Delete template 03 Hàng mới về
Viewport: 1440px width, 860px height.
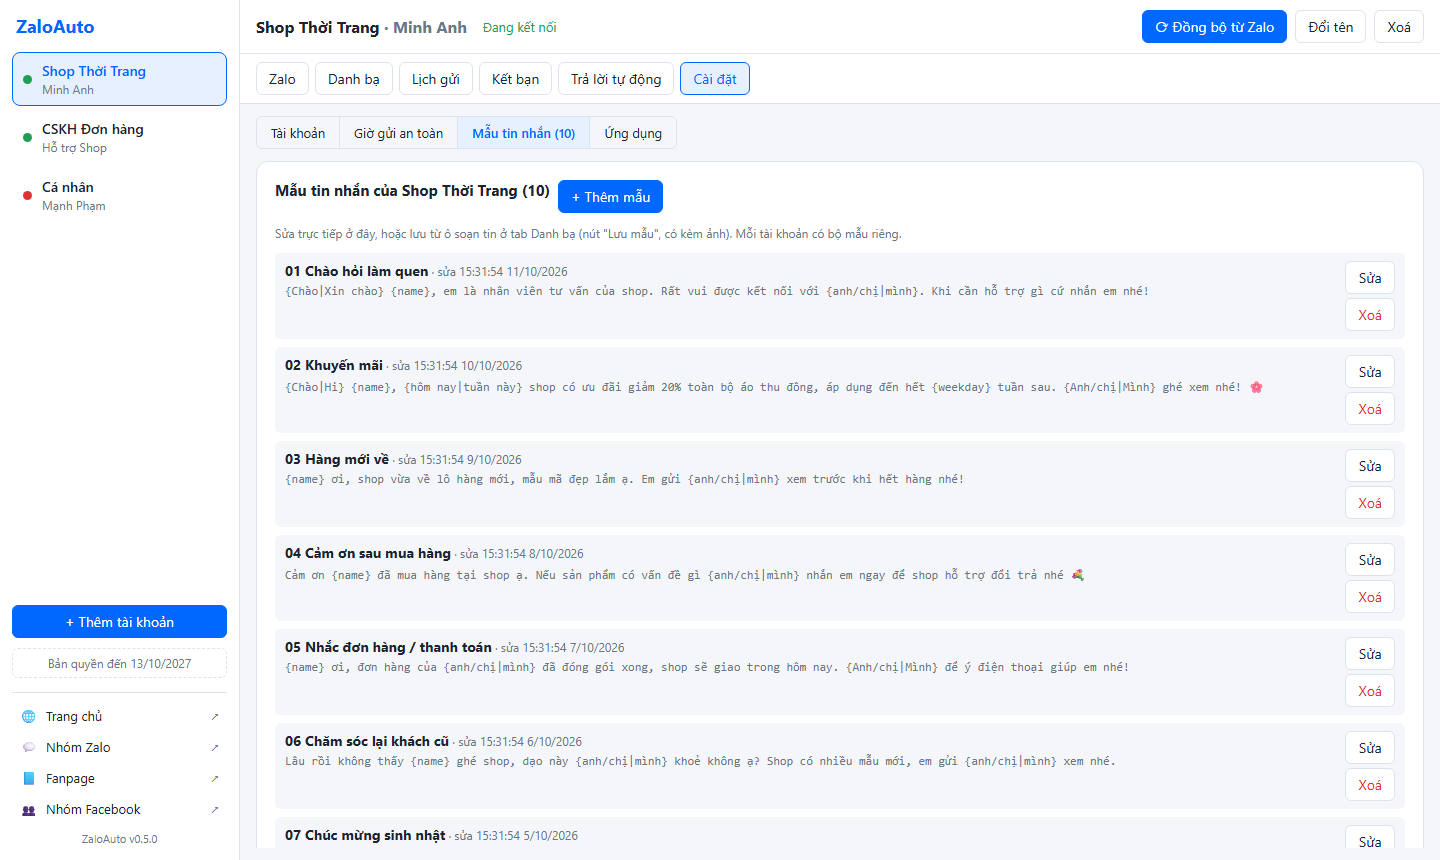click(1370, 503)
